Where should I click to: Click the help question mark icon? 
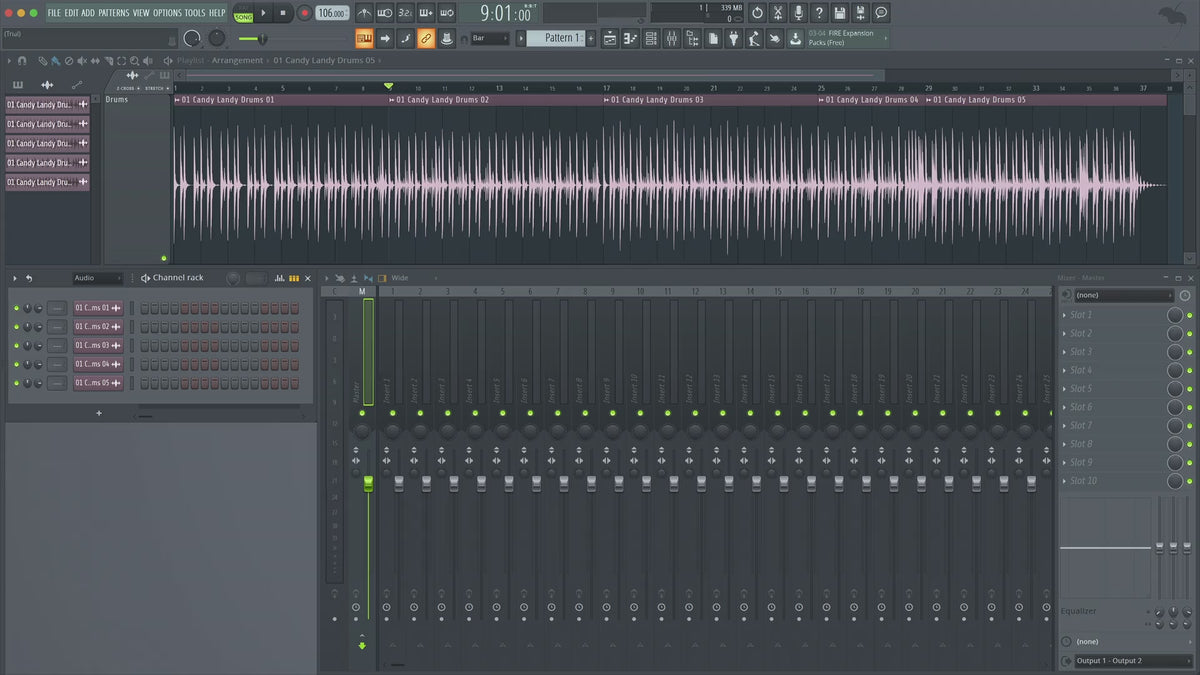pyautogui.click(x=819, y=13)
